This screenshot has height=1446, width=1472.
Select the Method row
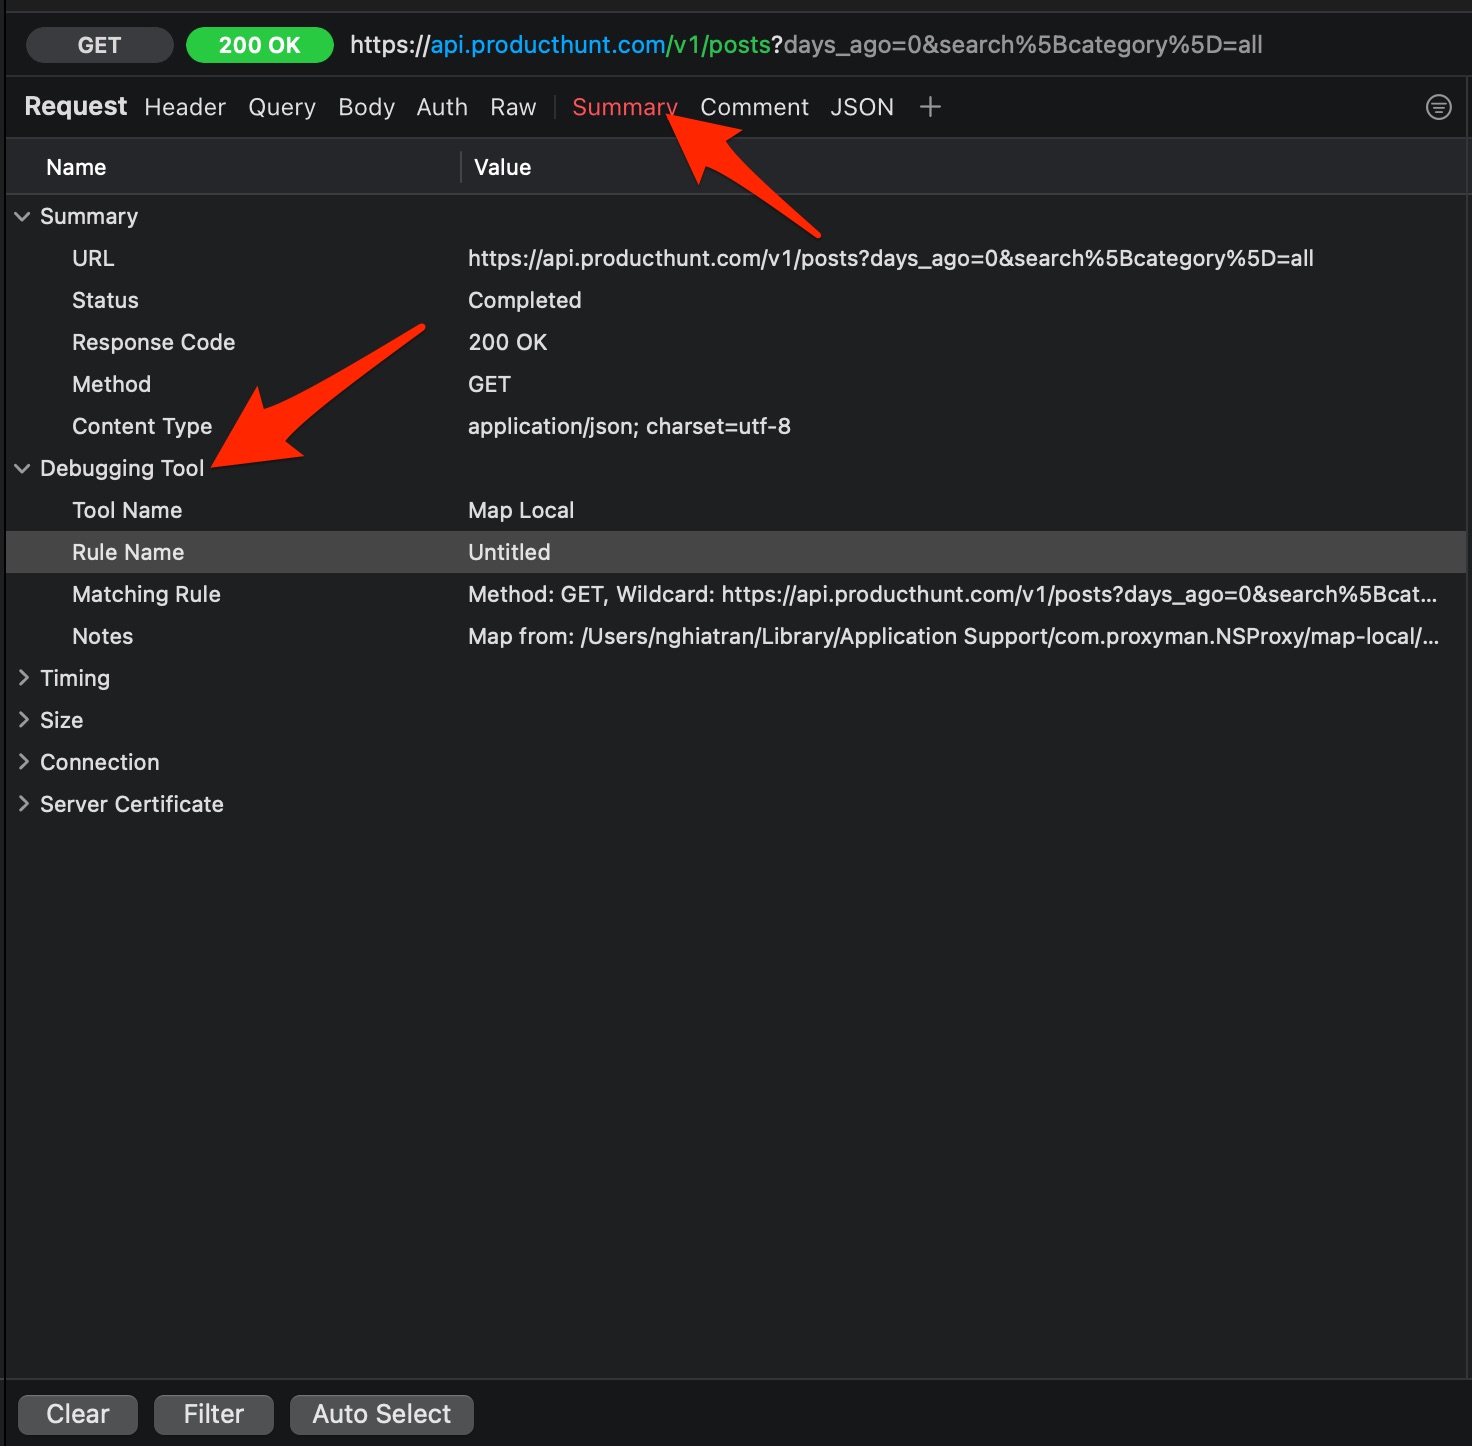click(736, 384)
